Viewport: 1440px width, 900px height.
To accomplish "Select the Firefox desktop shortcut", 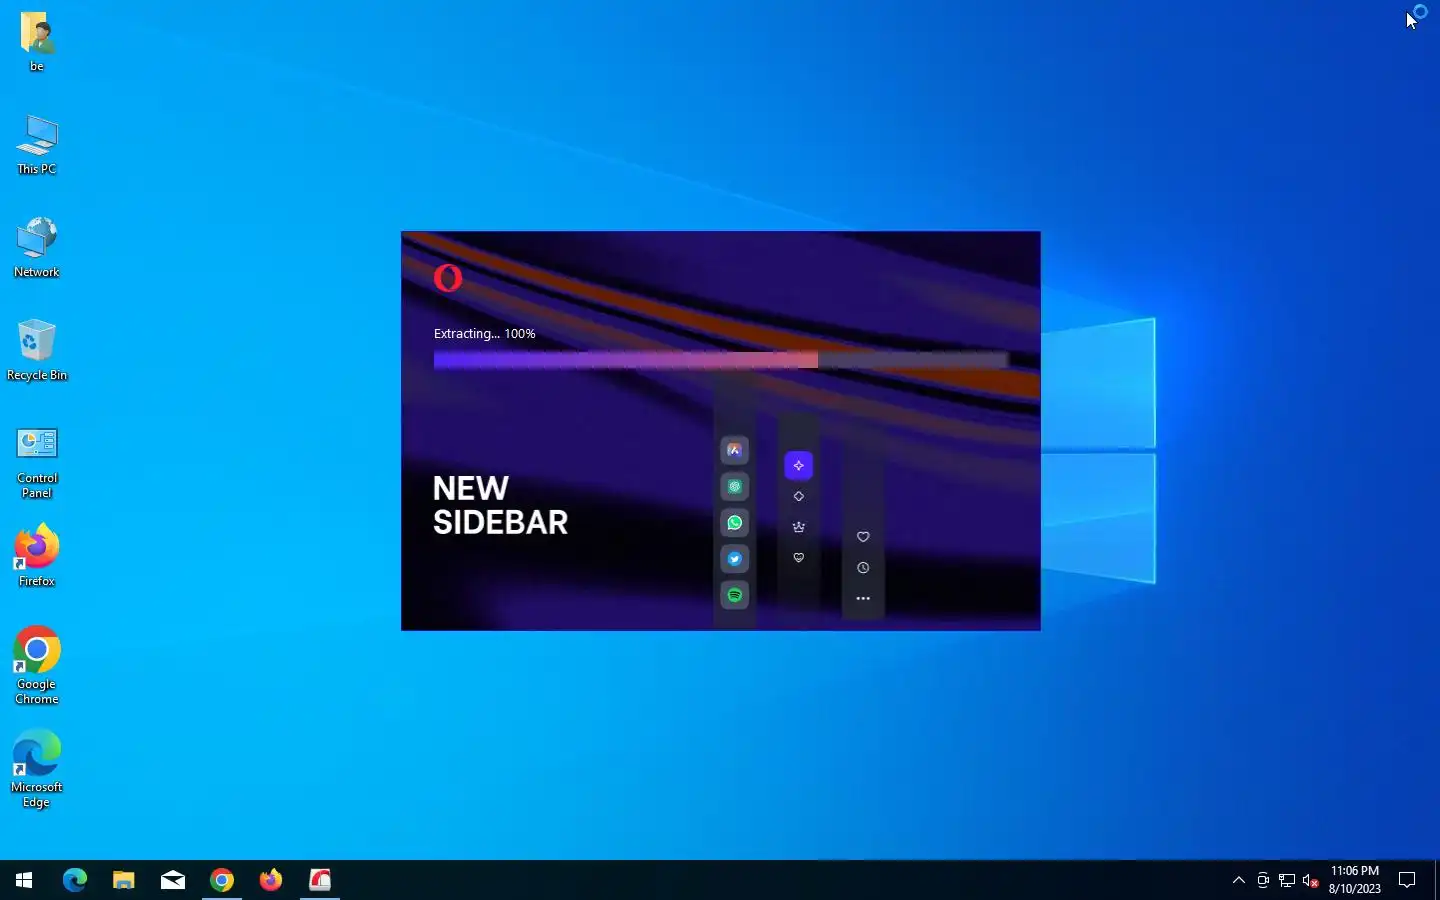I will [x=37, y=556].
